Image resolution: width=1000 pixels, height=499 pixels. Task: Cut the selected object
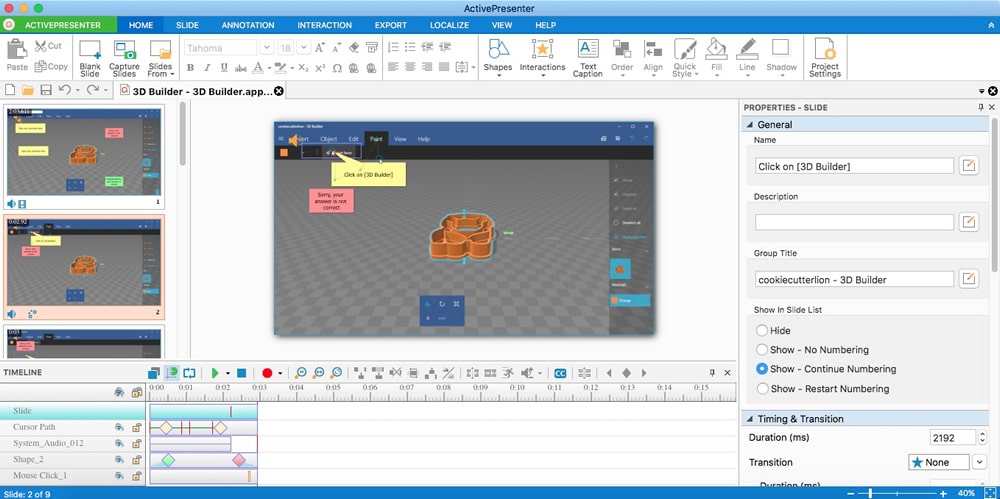[x=48, y=46]
